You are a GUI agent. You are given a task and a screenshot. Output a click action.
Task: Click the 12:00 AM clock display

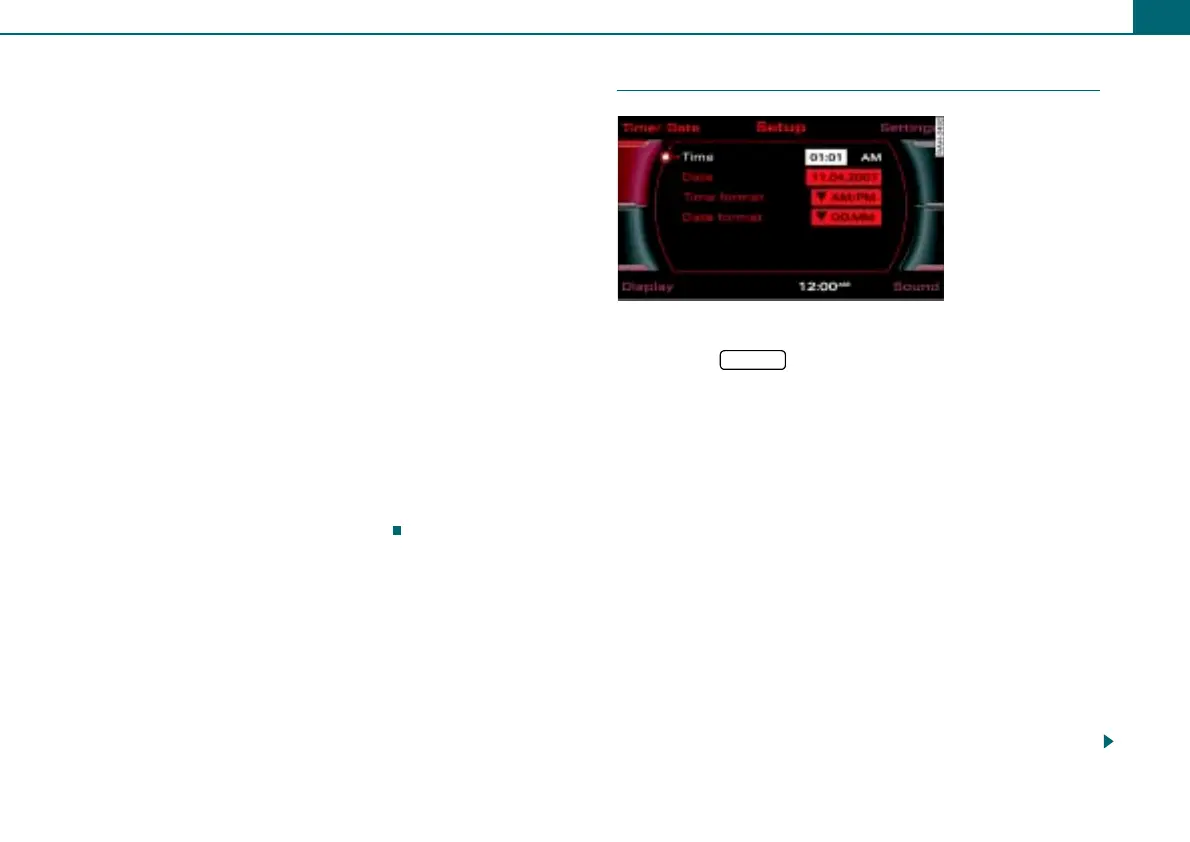[824, 286]
